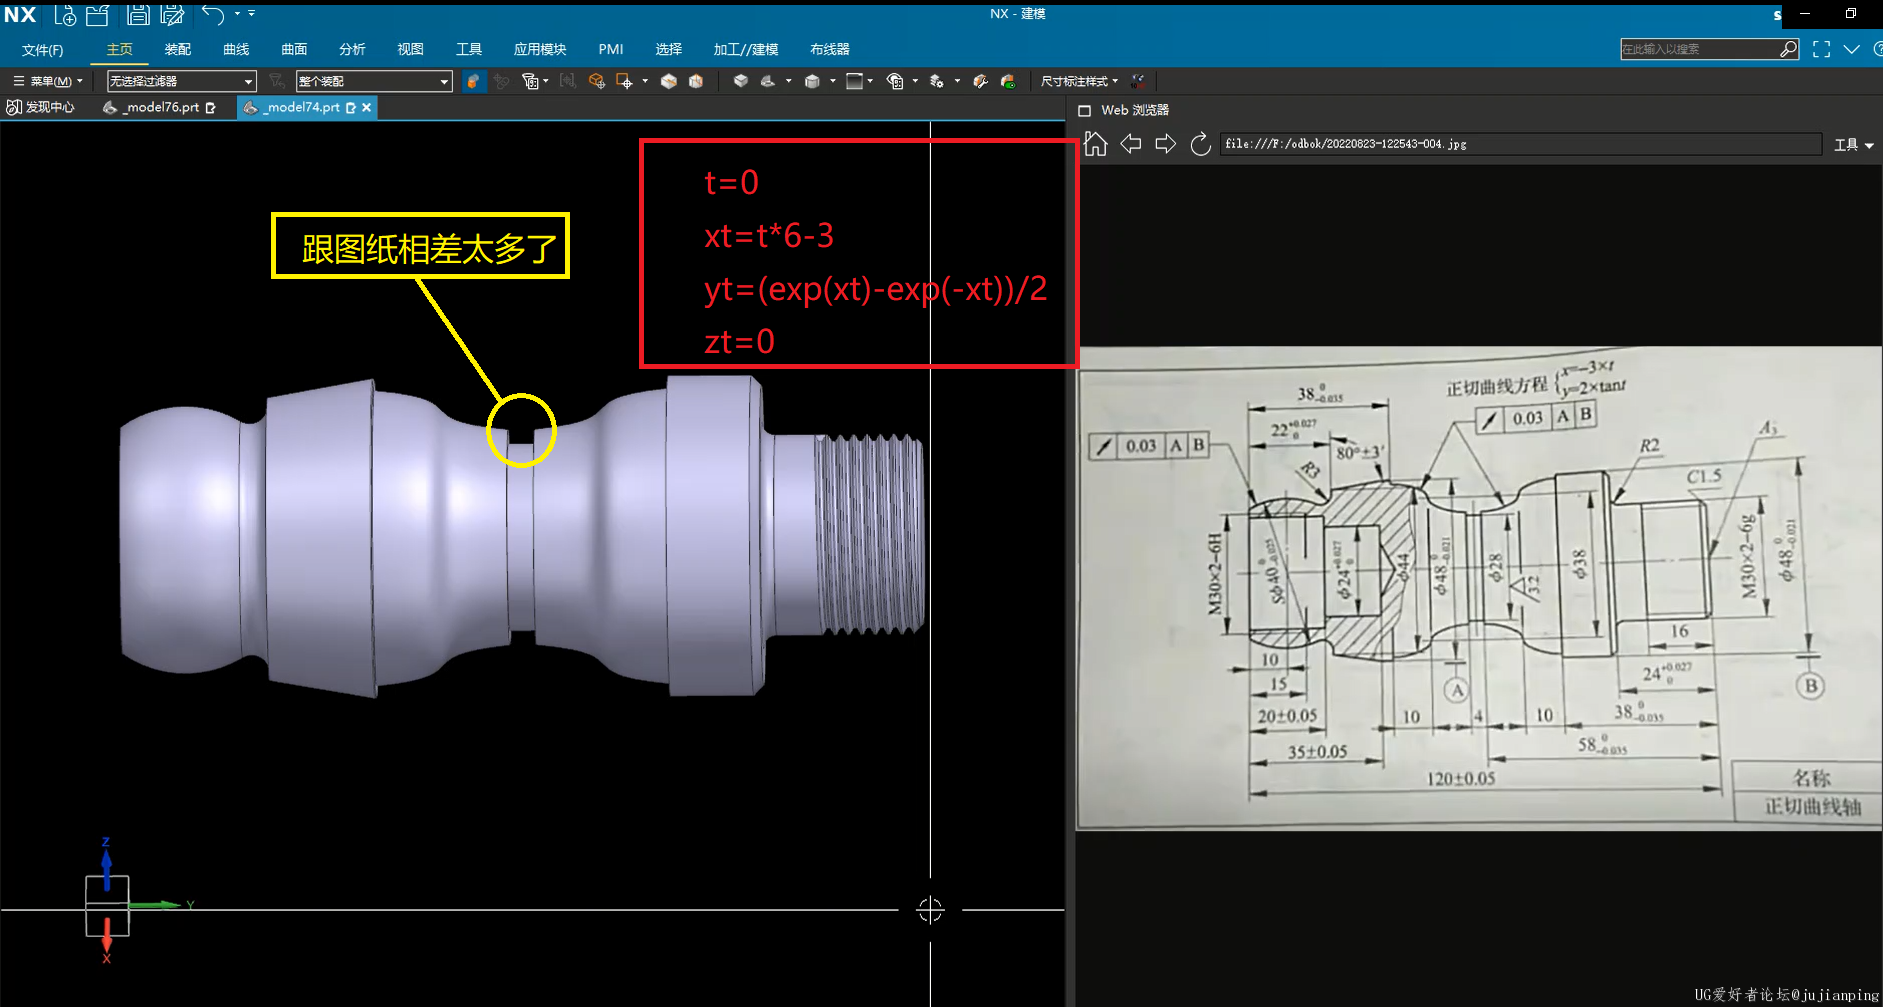Image resolution: width=1883 pixels, height=1007 pixels.
Task: Switch to the 视图 ribbon tab
Action: tap(410, 49)
